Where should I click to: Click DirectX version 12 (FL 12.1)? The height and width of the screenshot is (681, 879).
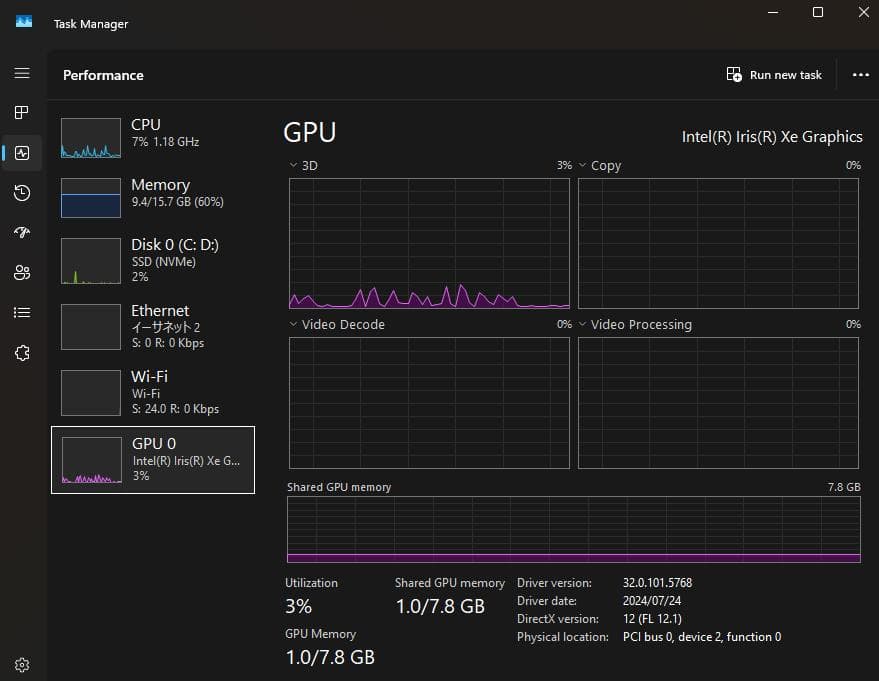coord(652,619)
